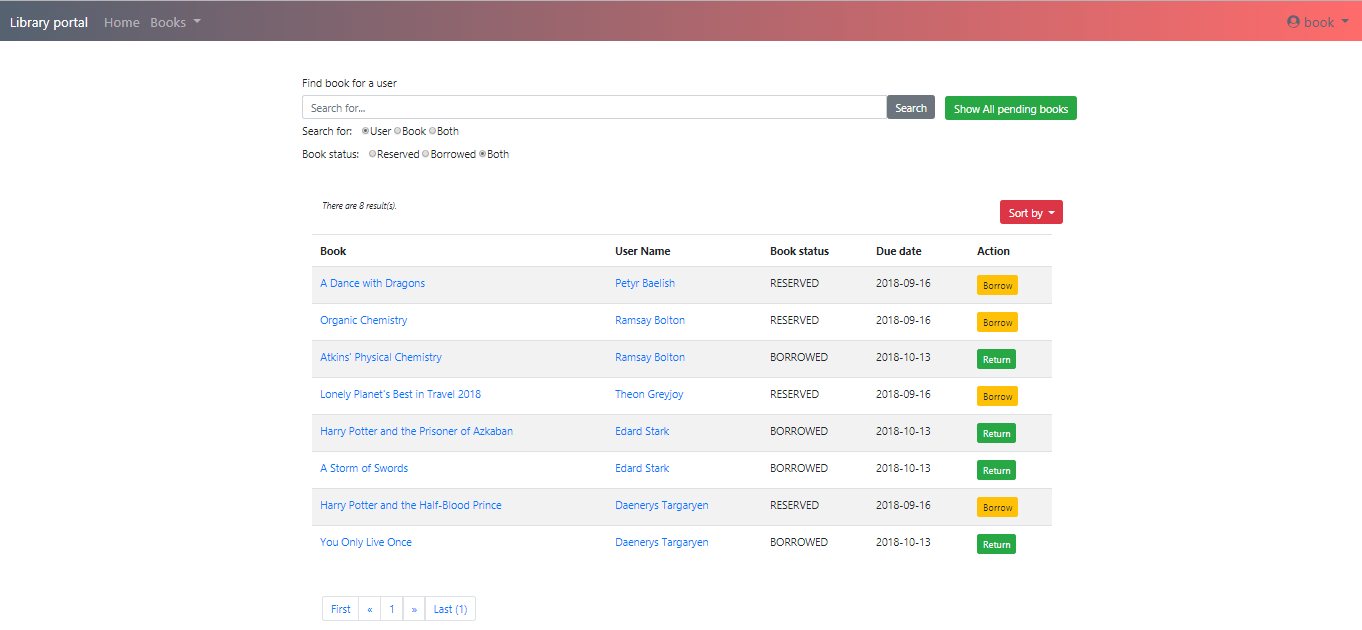The height and width of the screenshot is (630, 1362).
Task: Select the Borrowed book status radio button
Action: click(x=426, y=154)
